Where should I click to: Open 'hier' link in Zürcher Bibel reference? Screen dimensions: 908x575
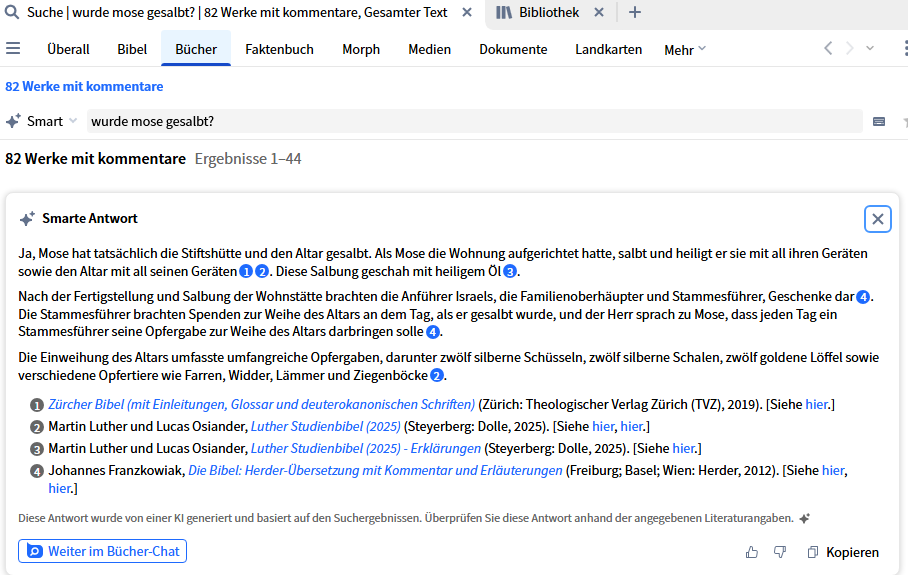pos(817,404)
